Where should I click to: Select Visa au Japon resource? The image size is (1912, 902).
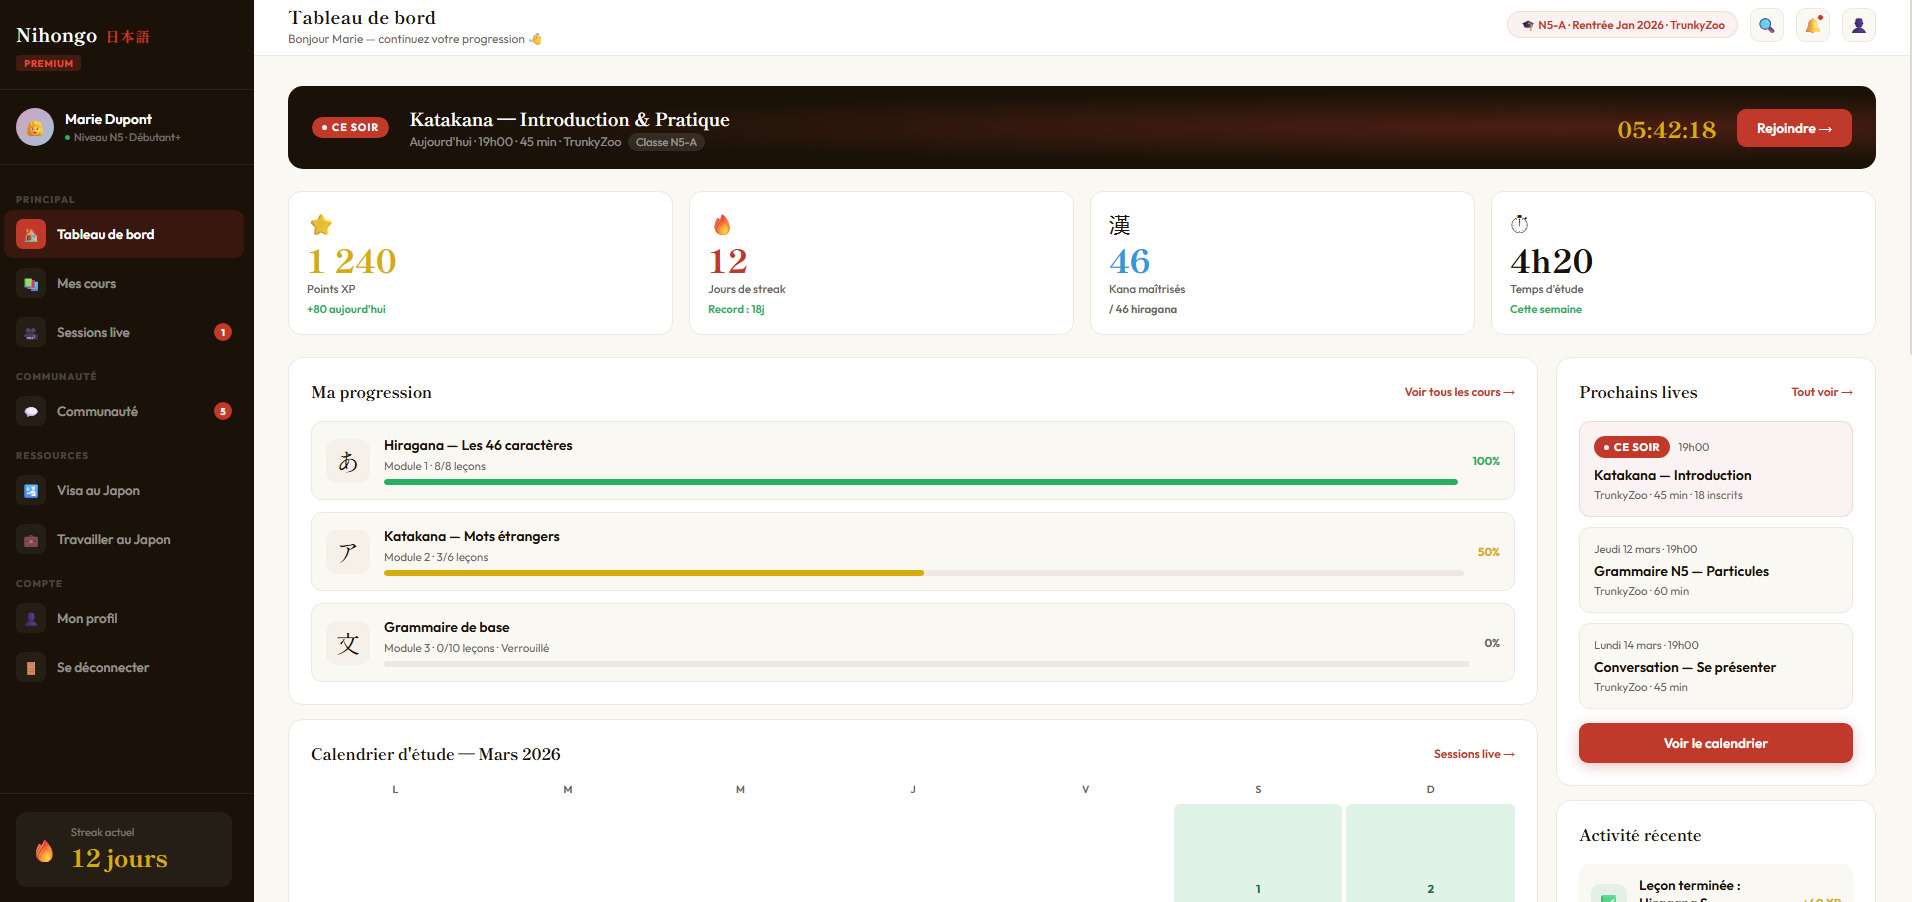124,491
